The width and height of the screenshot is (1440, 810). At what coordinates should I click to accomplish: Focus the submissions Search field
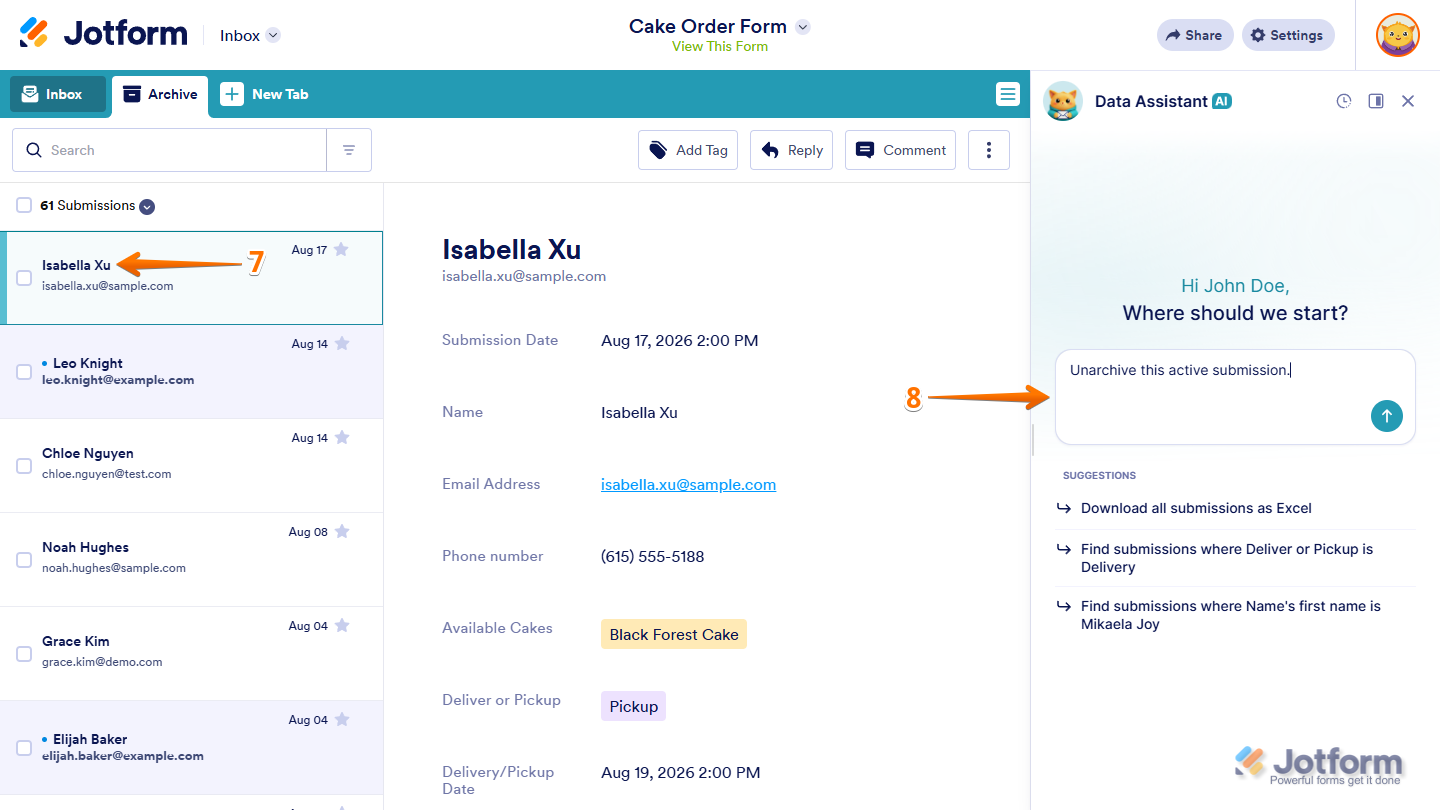pyautogui.click(x=169, y=150)
